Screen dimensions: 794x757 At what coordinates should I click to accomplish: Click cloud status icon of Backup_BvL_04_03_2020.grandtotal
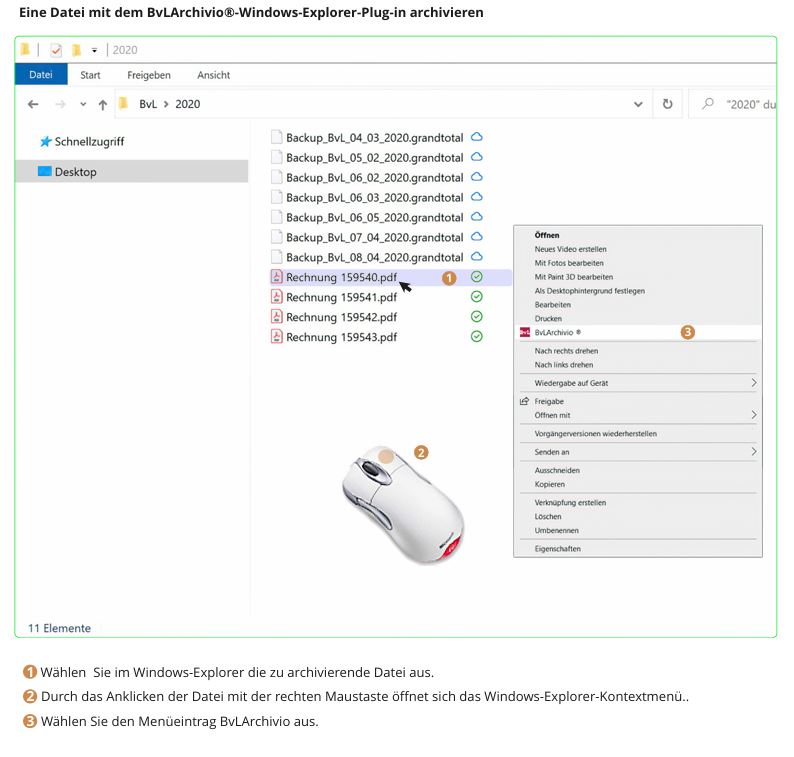tap(477, 137)
